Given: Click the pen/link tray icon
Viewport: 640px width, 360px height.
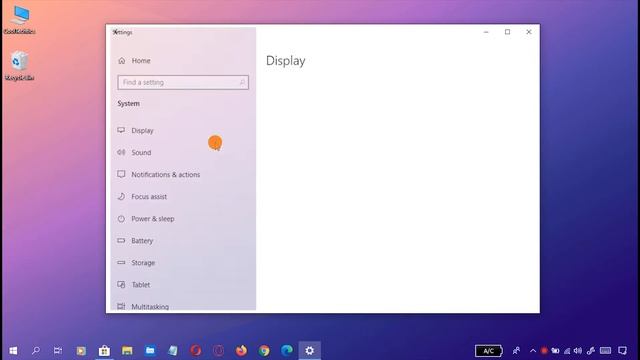Looking at the screenshot, I should pyautogui.click(x=591, y=351).
